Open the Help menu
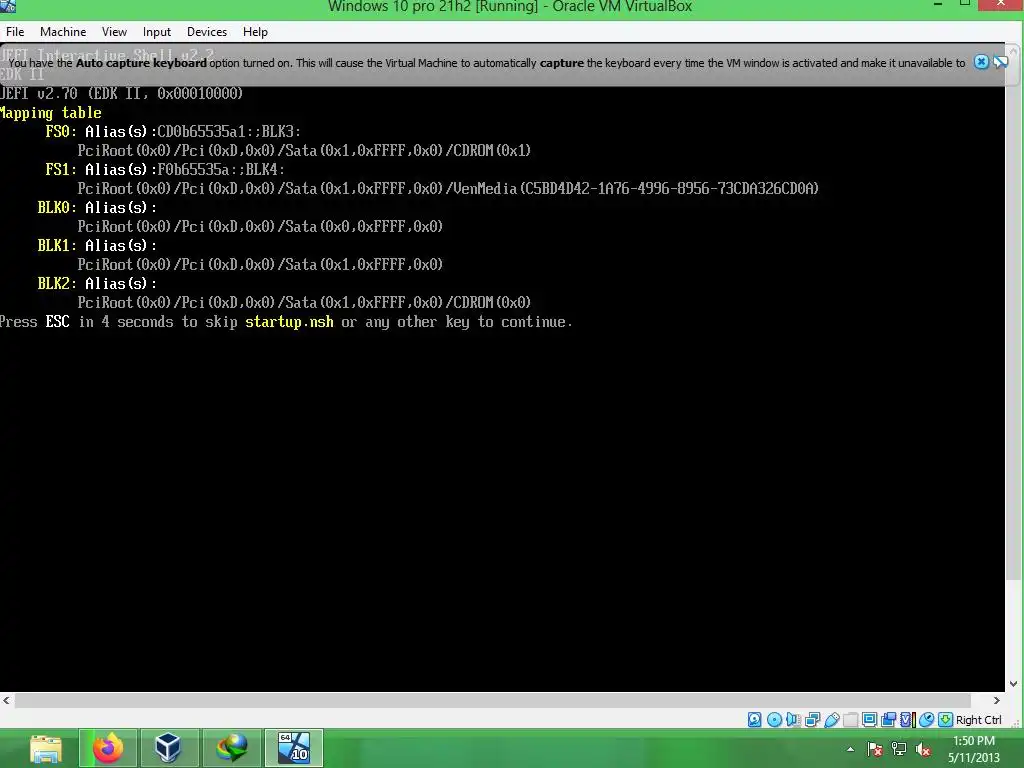 coord(255,31)
